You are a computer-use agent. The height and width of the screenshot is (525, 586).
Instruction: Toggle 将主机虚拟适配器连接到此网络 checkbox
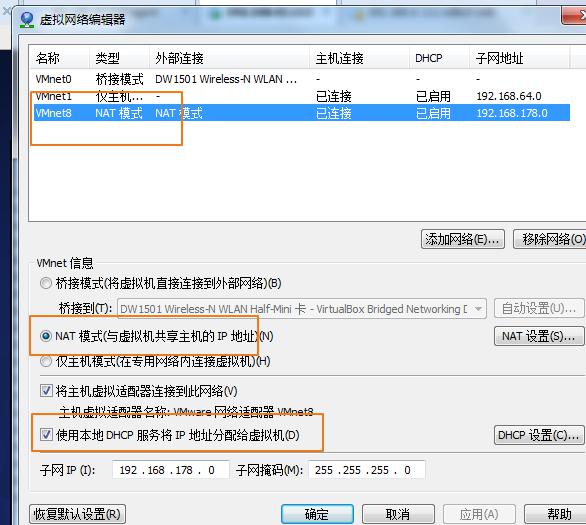click(x=46, y=391)
